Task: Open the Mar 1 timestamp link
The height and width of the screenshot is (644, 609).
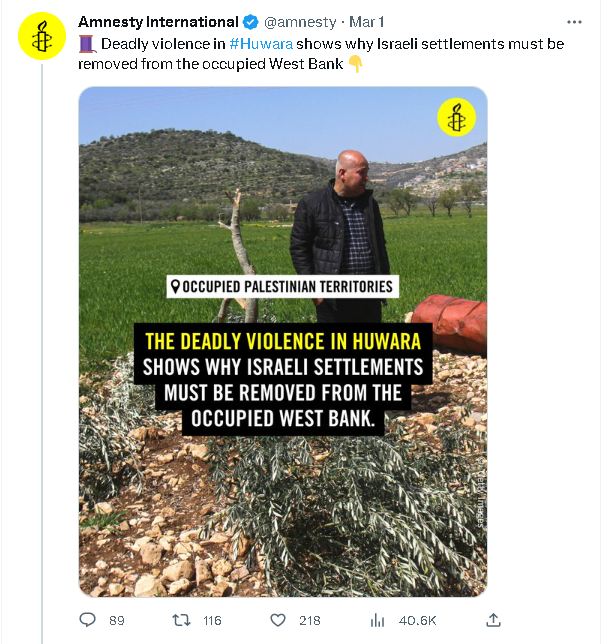Action: click(x=365, y=22)
